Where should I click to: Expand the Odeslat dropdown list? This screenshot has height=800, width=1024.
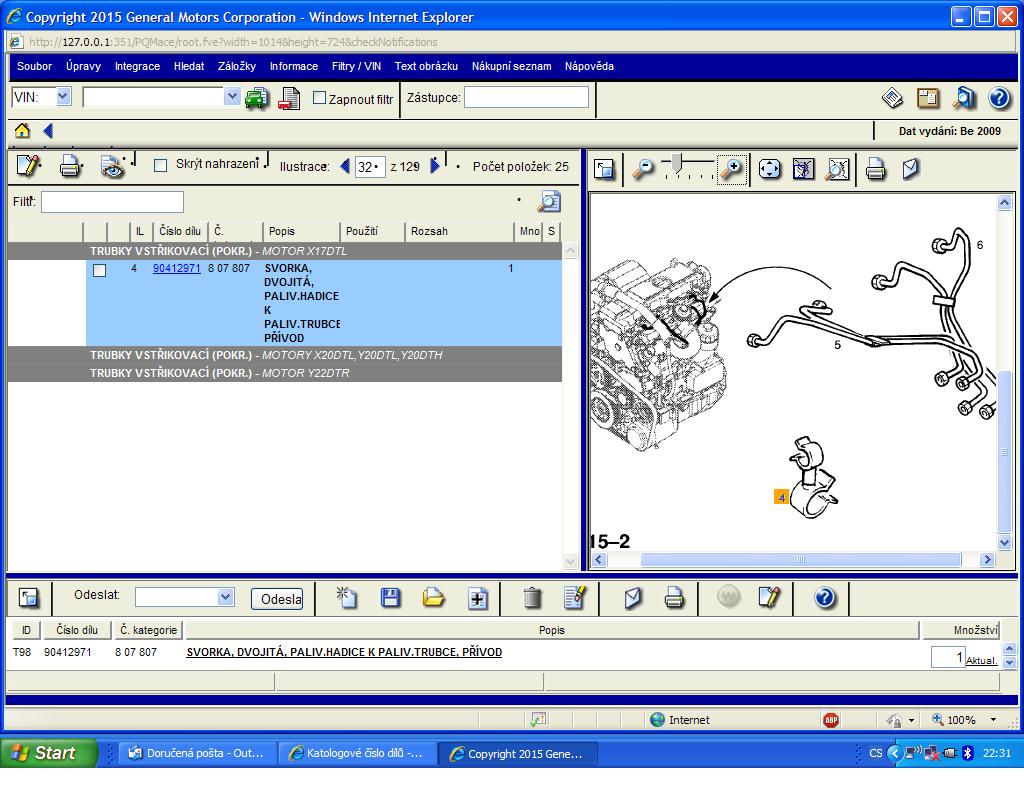click(225, 597)
